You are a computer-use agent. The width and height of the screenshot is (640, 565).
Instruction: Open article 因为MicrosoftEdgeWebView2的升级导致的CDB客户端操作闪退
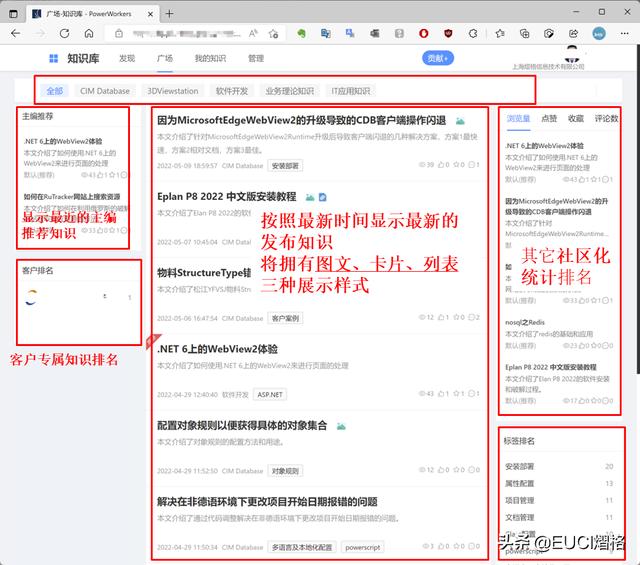click(x=302, y=120)
